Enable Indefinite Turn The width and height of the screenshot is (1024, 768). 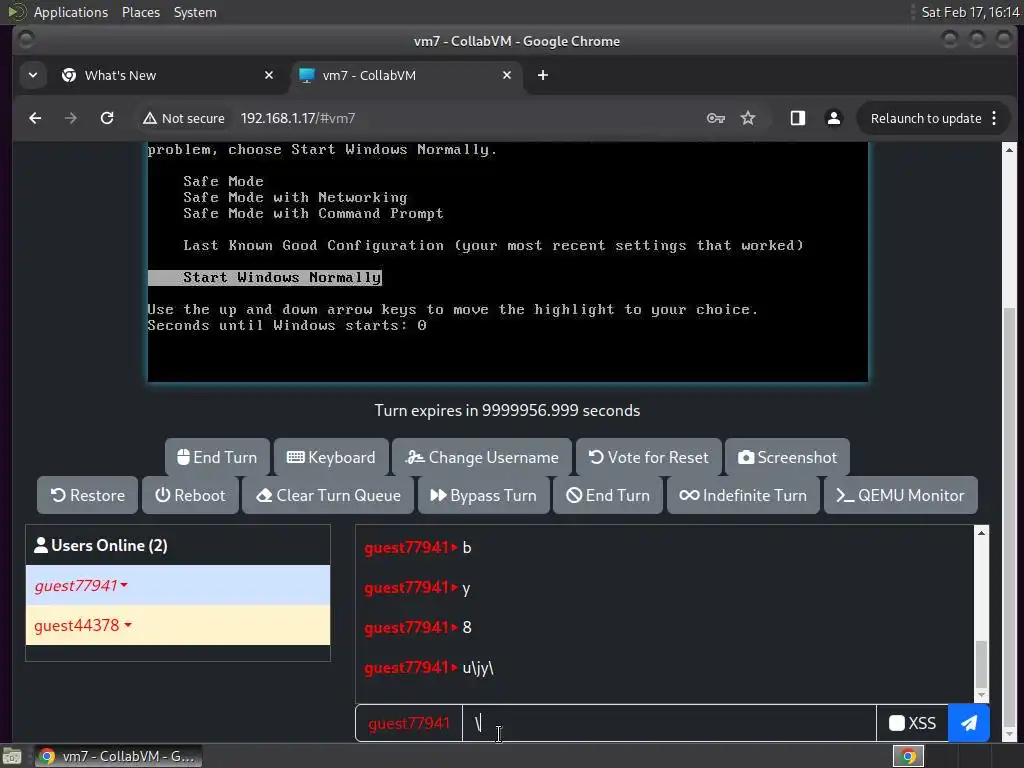[743, 495]
